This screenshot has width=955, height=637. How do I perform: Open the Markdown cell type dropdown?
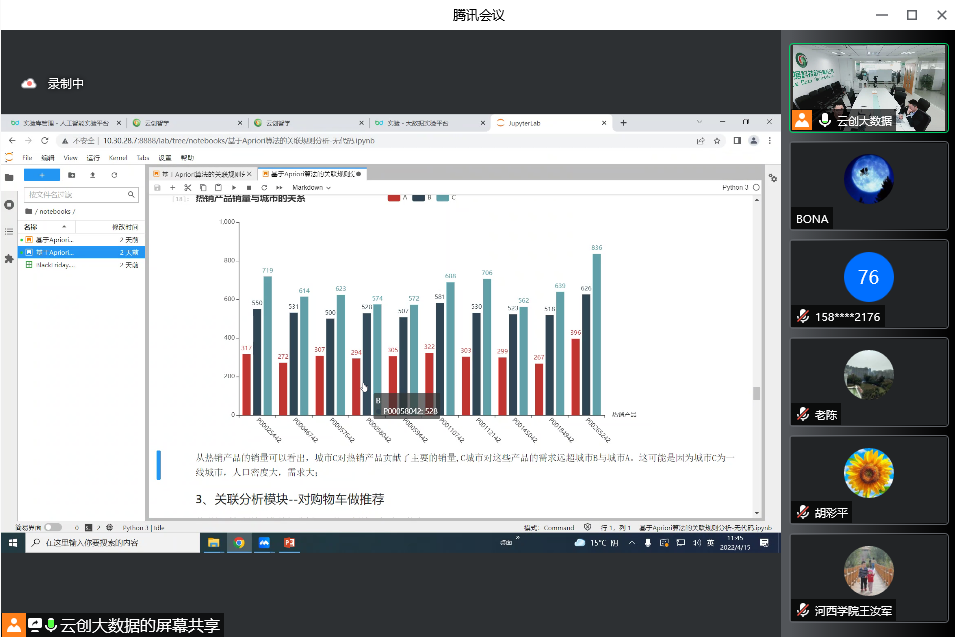click(310, 187)
